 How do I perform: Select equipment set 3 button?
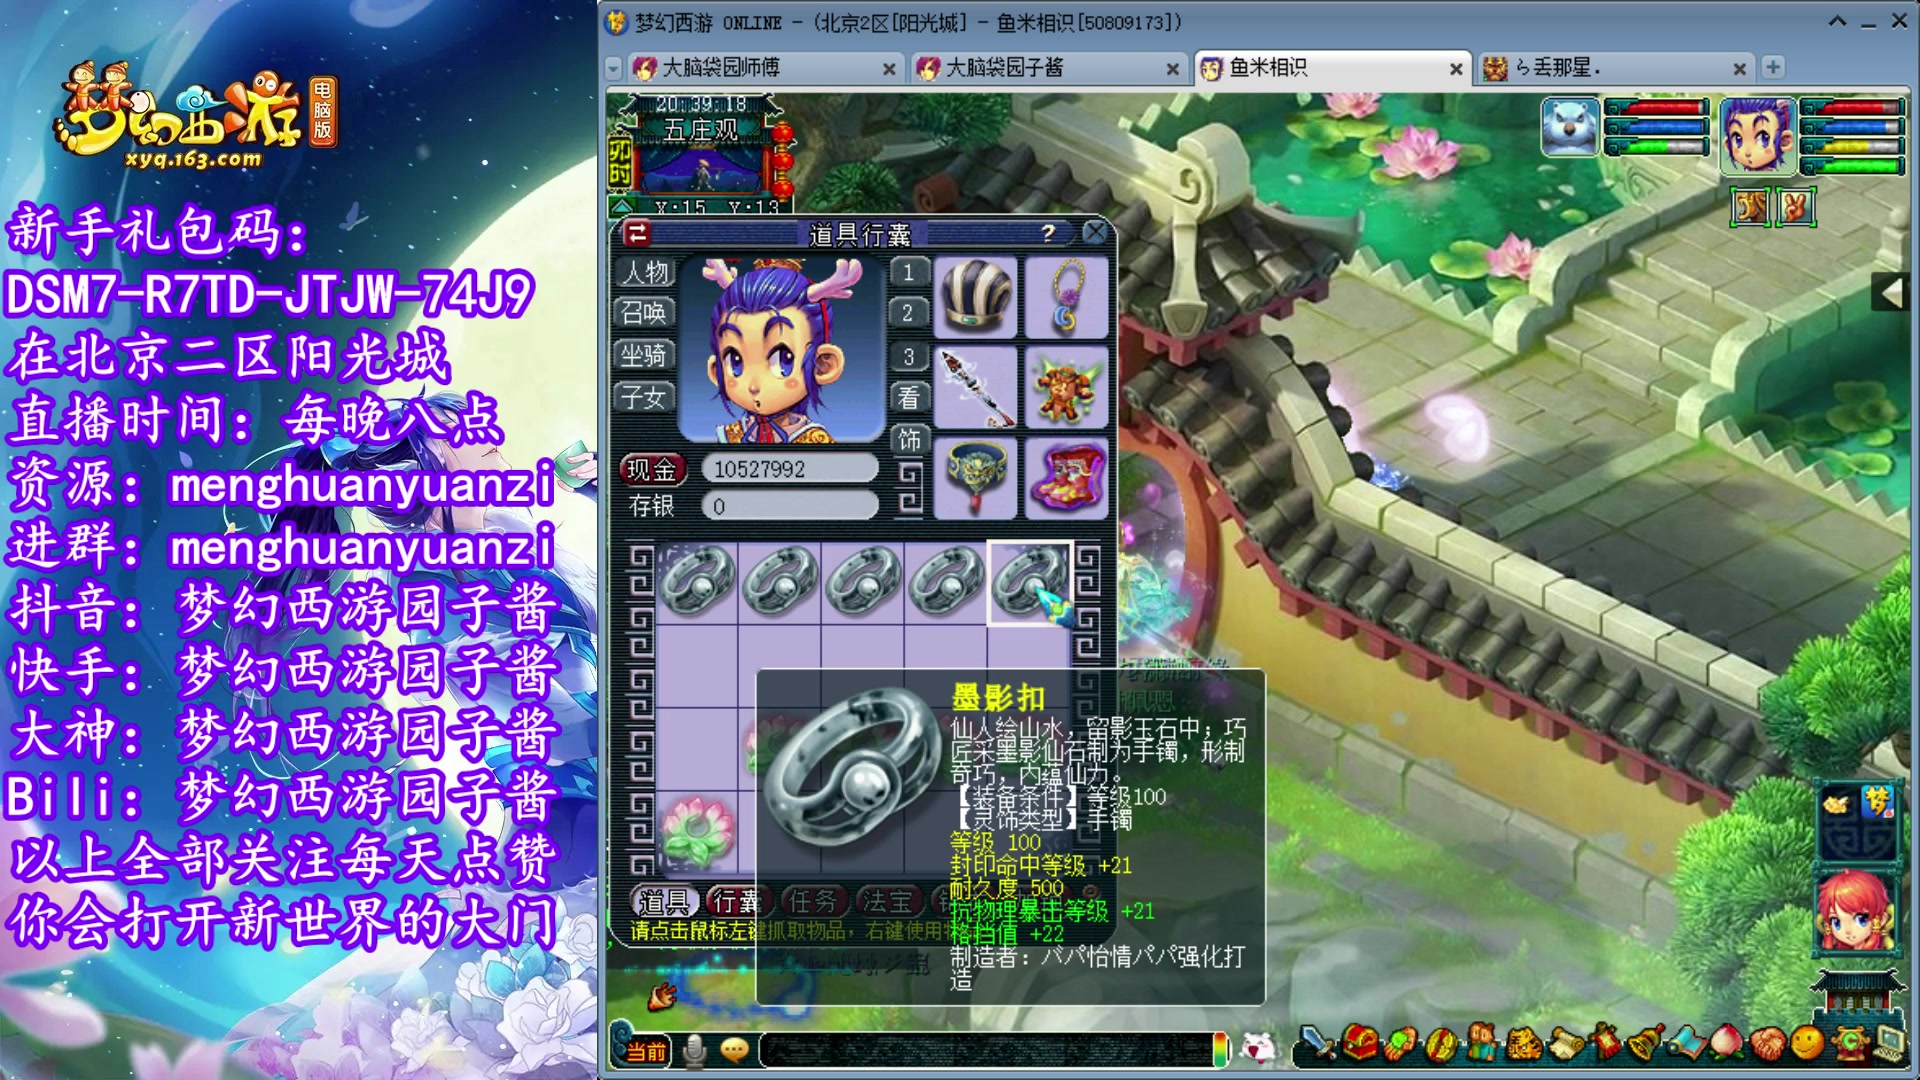click(908, 356)
